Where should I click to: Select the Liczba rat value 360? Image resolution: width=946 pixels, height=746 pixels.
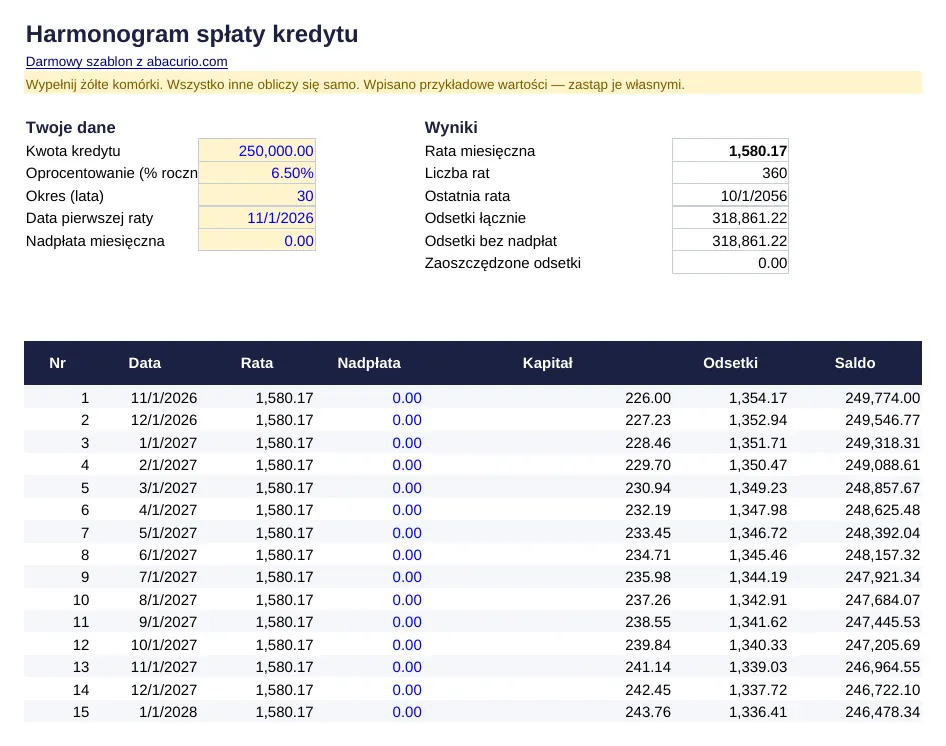pyautogui.click(x=730, y=173)
